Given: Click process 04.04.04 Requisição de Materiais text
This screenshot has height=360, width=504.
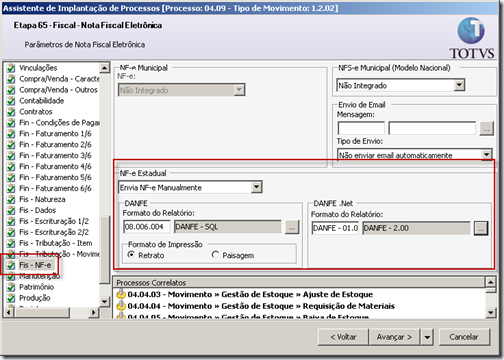Looking at the screenshot, I should coord(261,306).
